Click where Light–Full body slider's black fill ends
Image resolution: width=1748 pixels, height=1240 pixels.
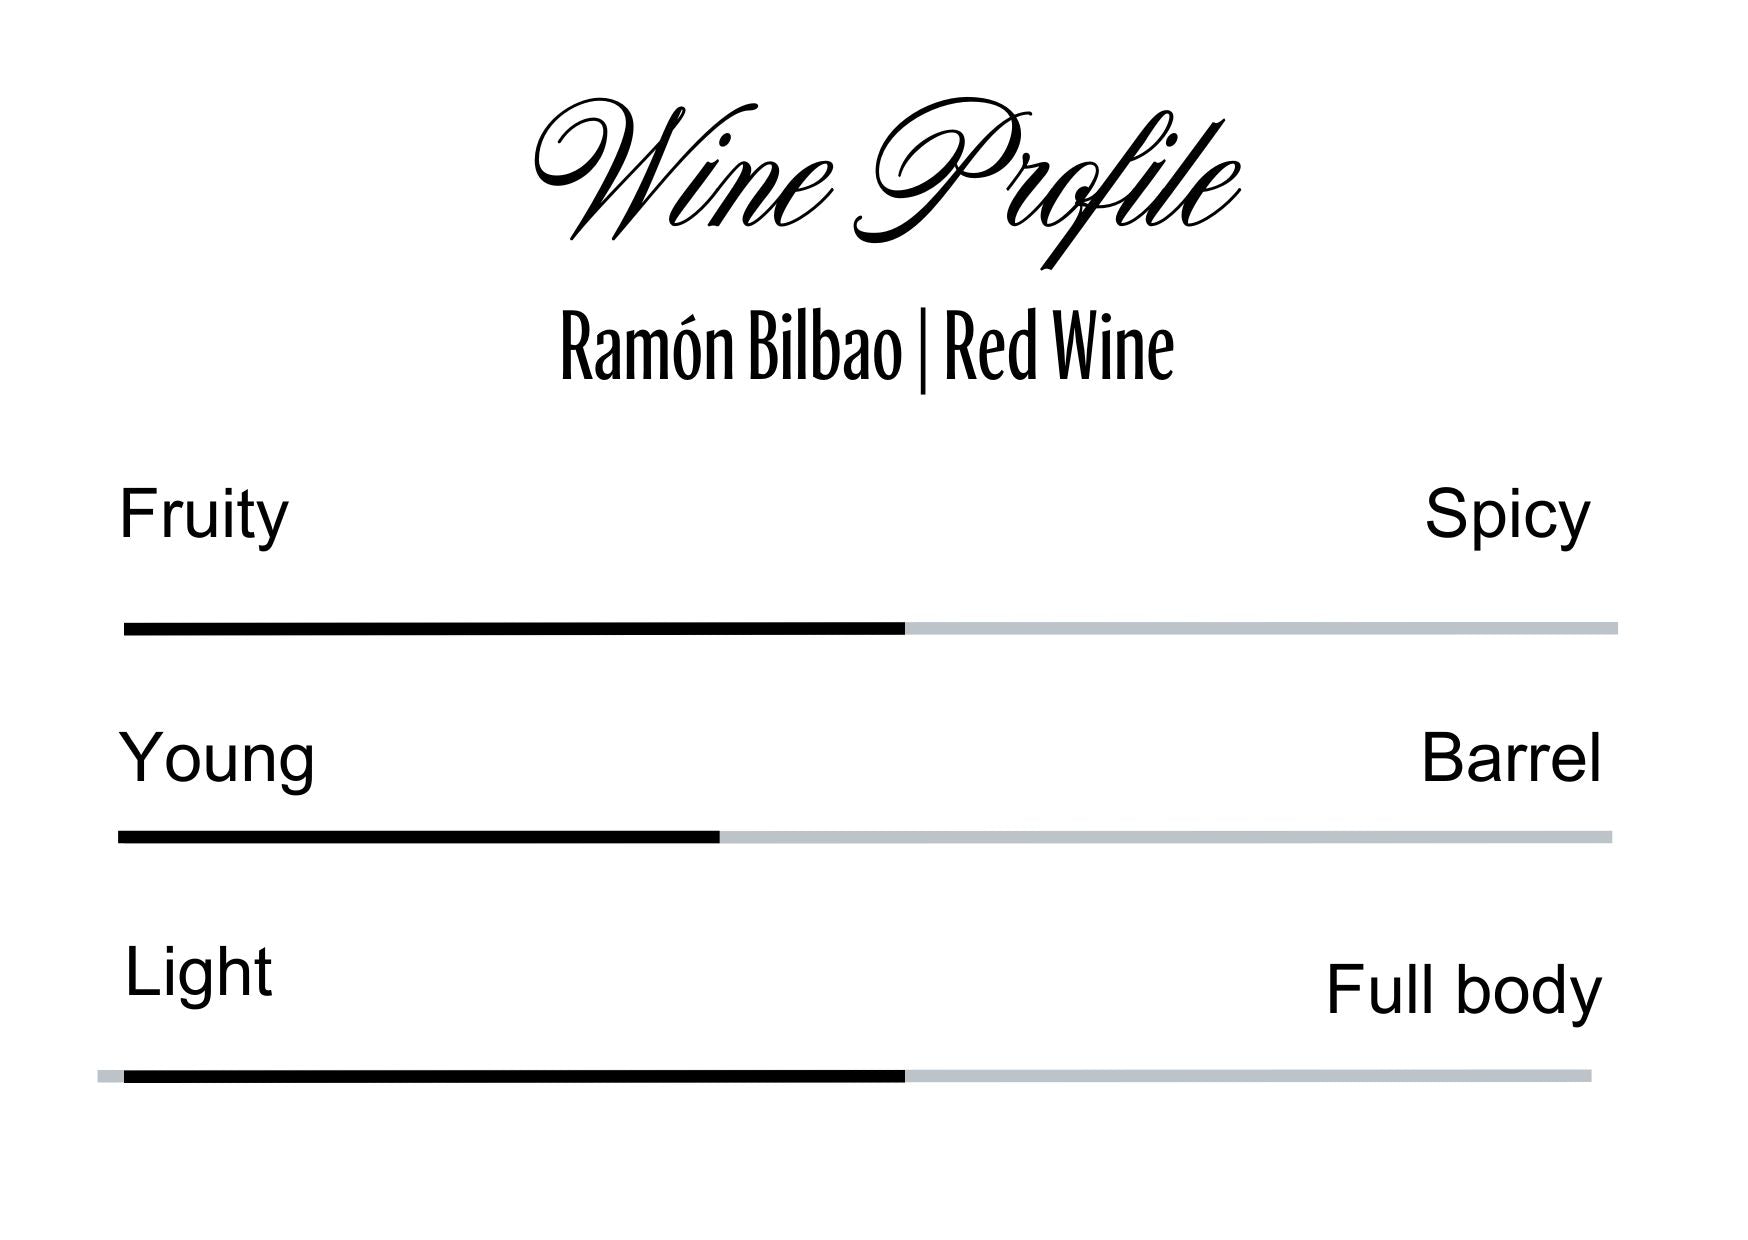[x=904, y=1076]
